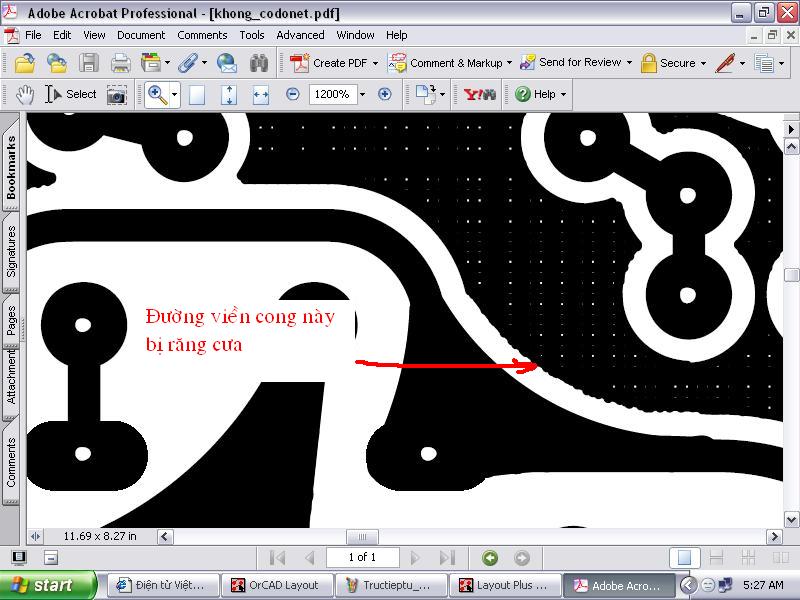Choose the Select text tool
Viewport: 800px width, 600px height.
tap(71, 94)
